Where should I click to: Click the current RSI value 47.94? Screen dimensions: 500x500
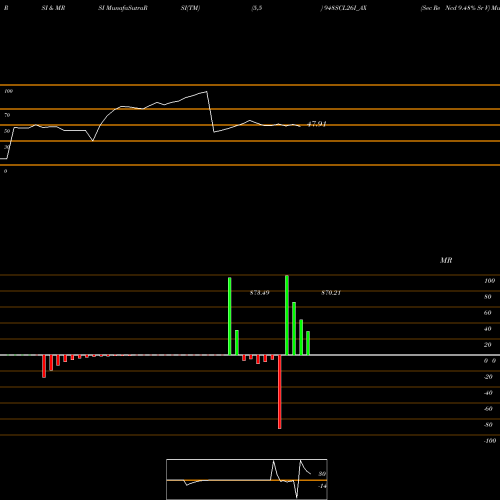316,124
